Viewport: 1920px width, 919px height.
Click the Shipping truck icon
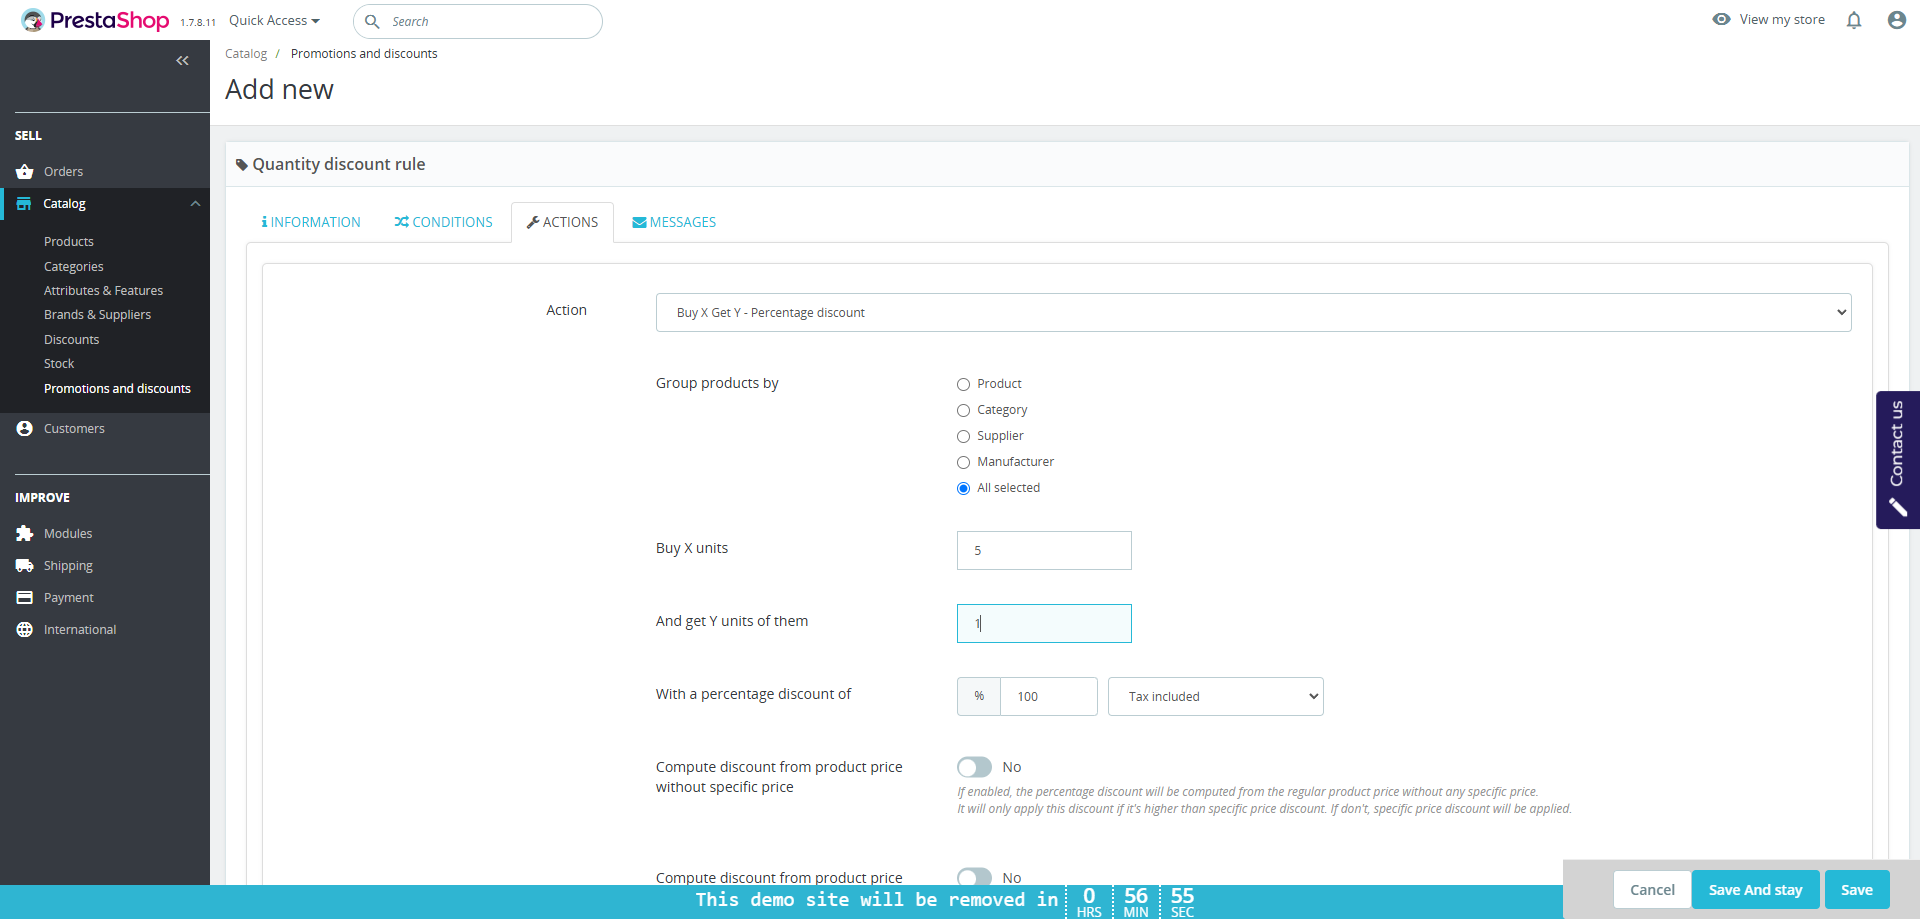point(25,566)
